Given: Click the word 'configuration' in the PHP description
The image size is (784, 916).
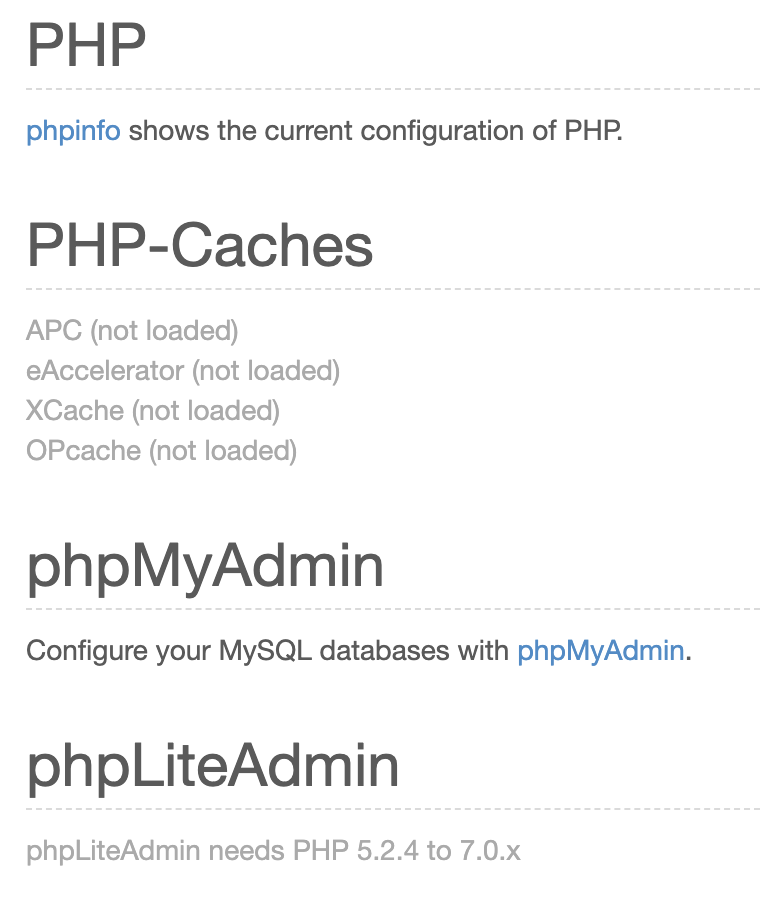Looking at the screenshot, I should 441,131.
